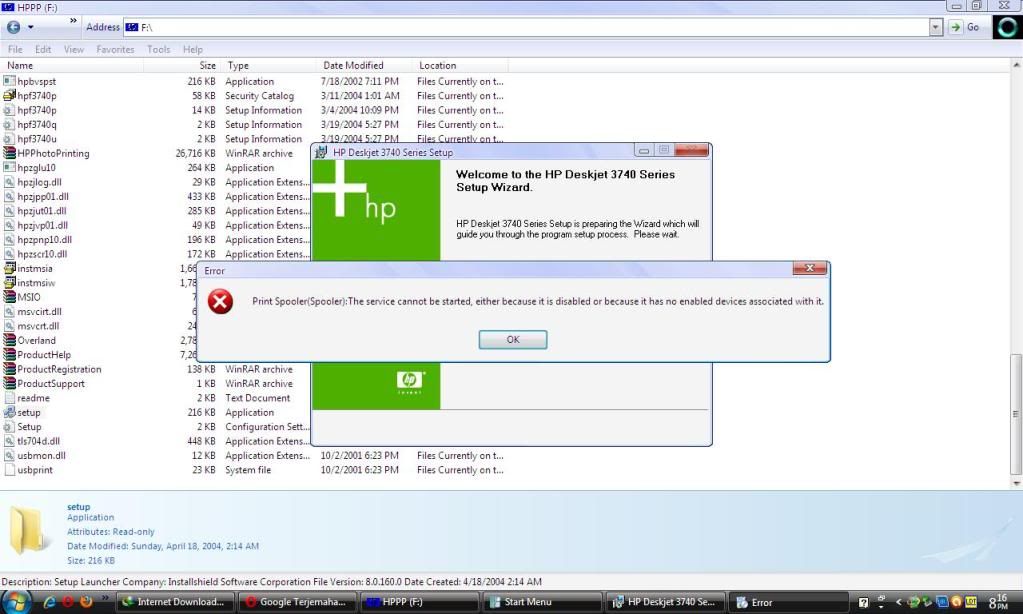Select the file name hpzscr10.dll

pos(42,254)
